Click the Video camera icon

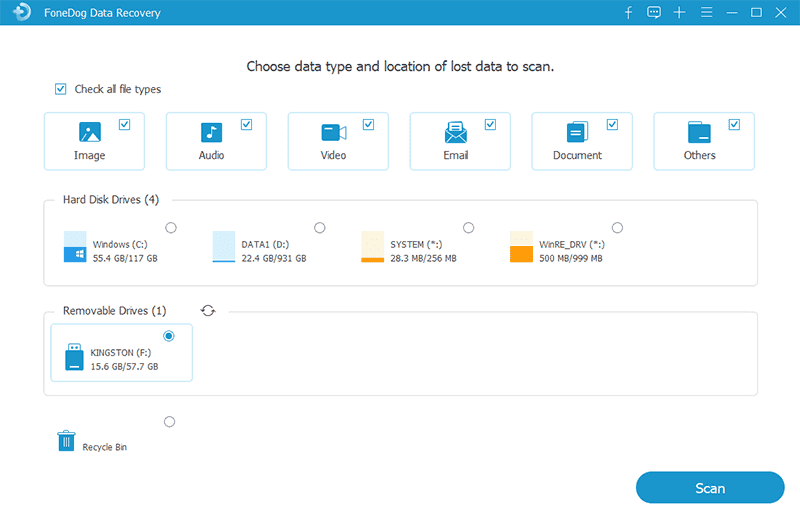[x=333, y=133]
